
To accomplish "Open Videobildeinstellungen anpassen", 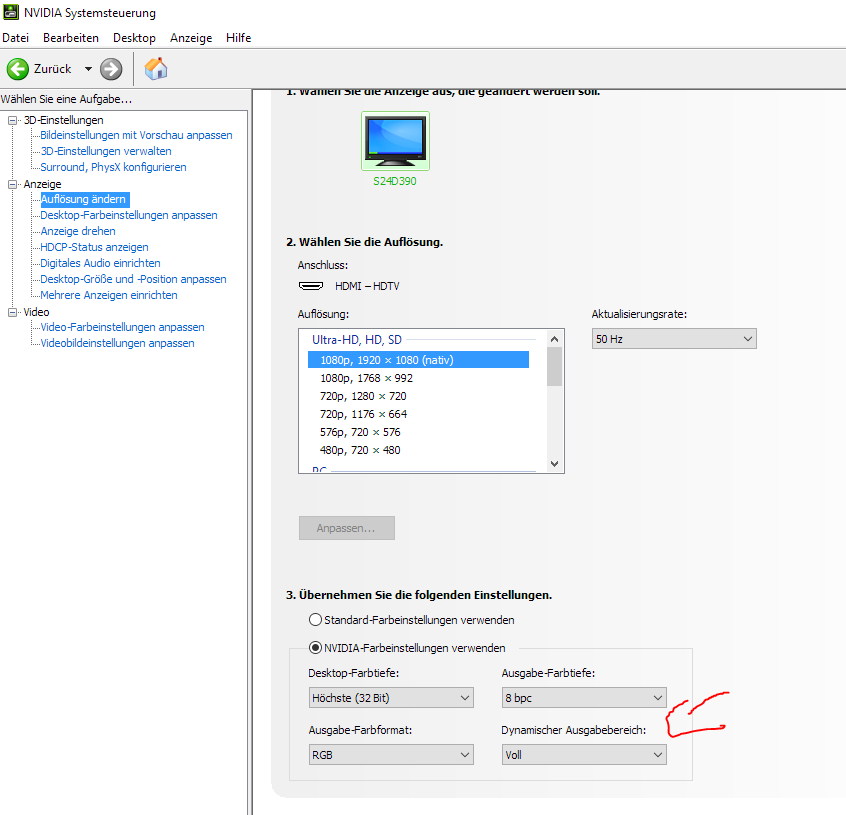I will pos(118,343).
